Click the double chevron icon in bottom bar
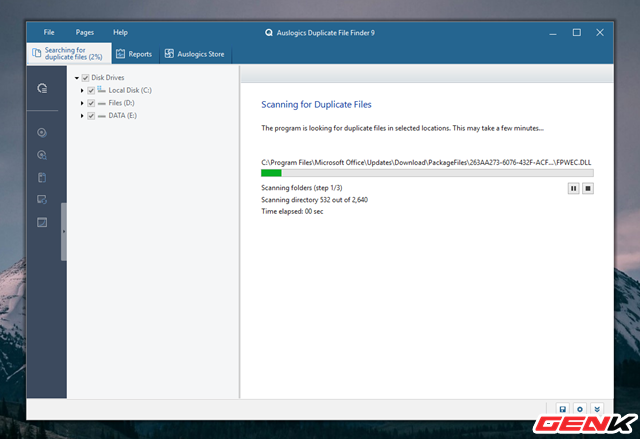 coord(597,409)
